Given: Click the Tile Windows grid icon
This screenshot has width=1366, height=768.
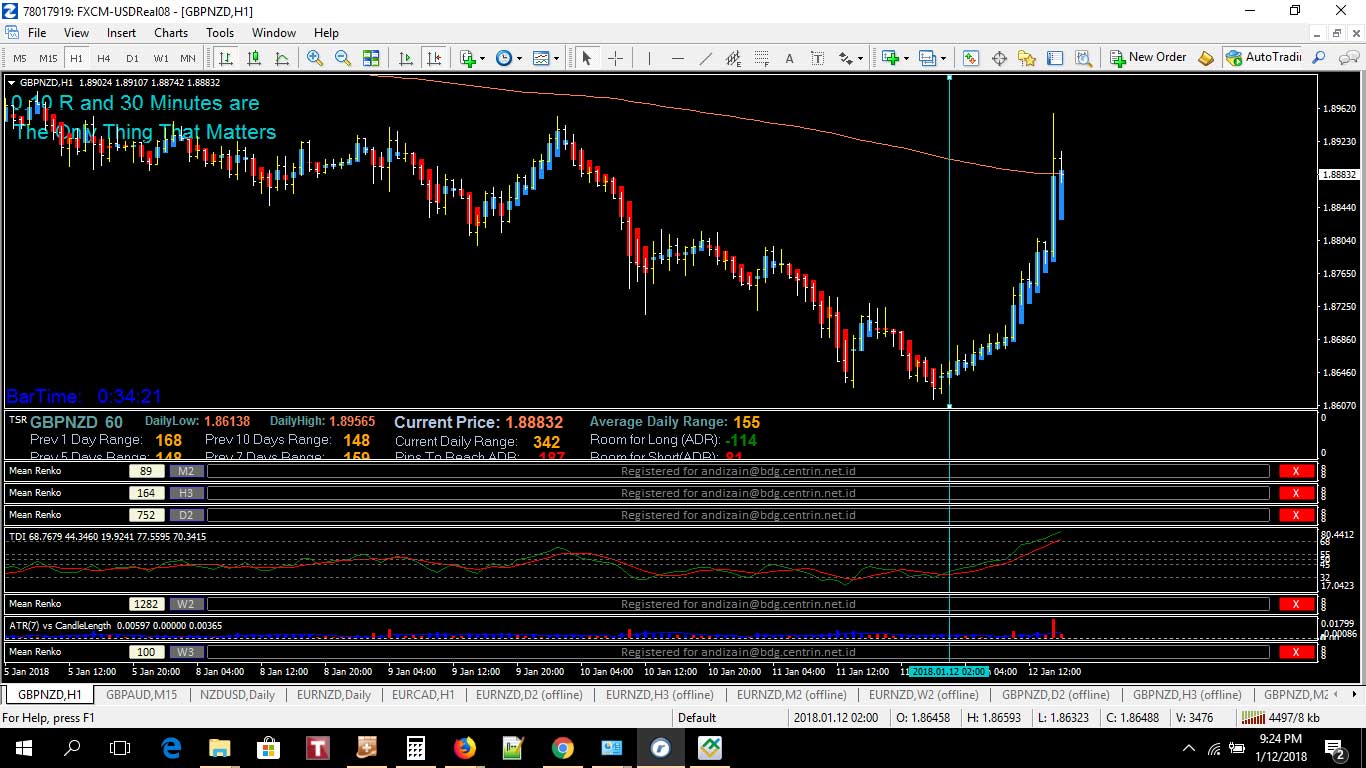Looking at the screenshot, I should [x=371, y=58].
